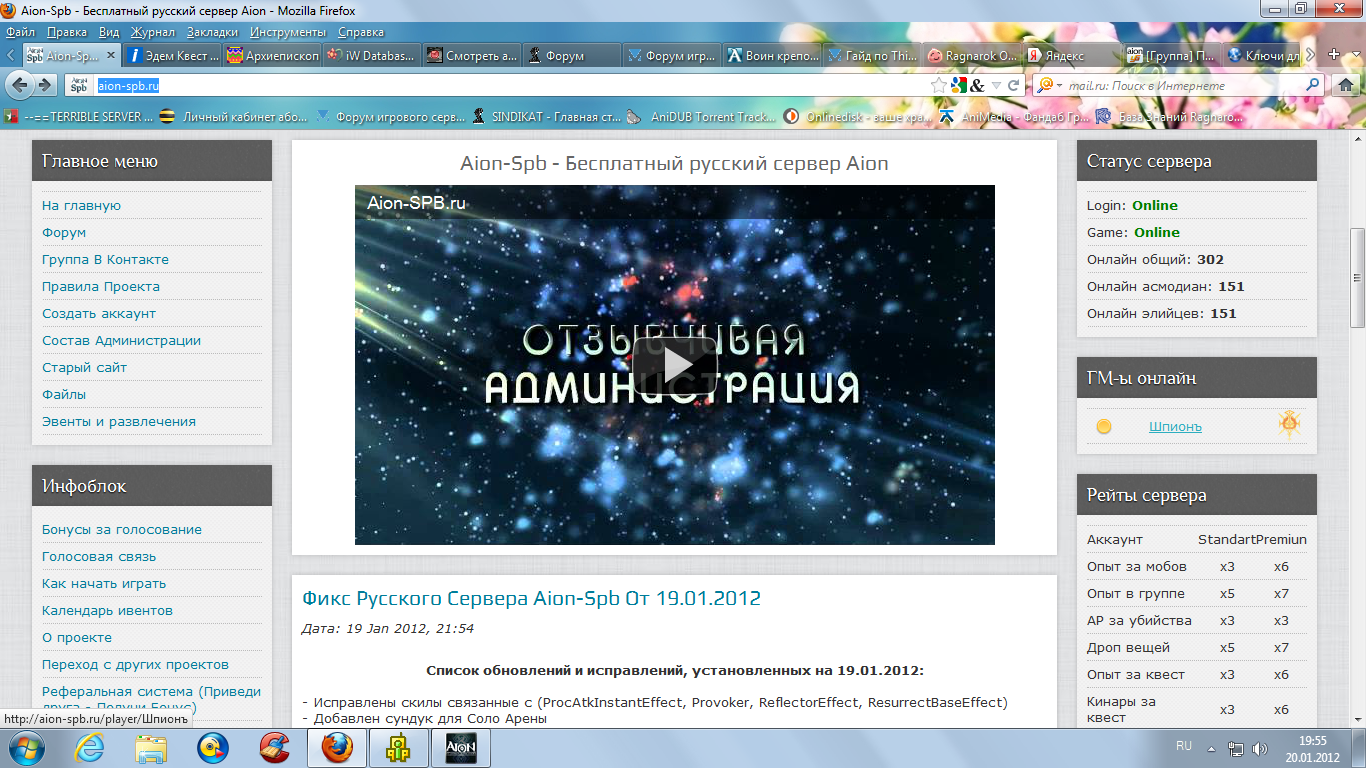Play the Aion-SPB.ru video

[675, 366]
